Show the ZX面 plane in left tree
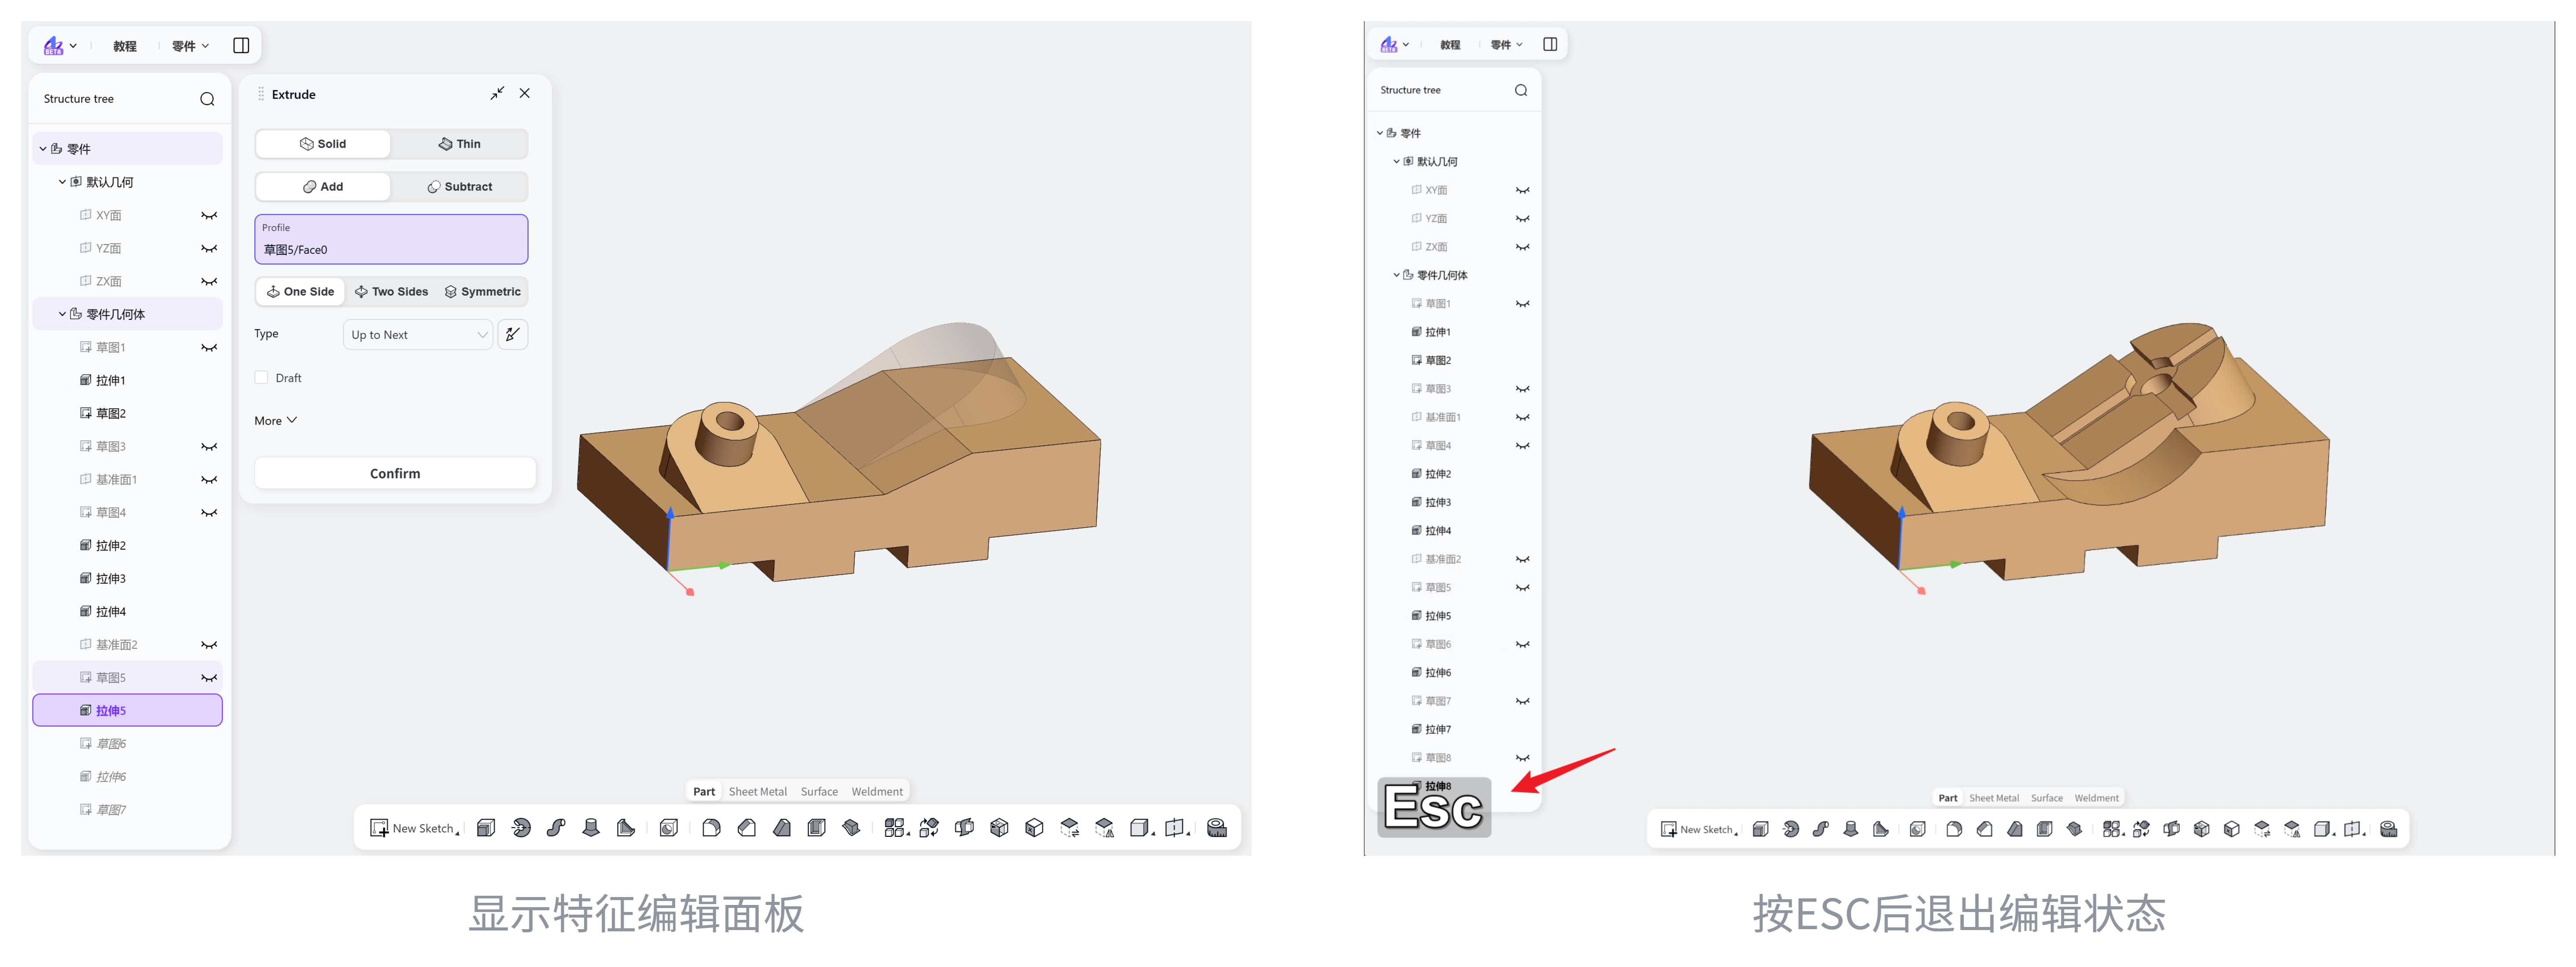The height and width of the screenshot is (967, 2576). click(209, 282)
